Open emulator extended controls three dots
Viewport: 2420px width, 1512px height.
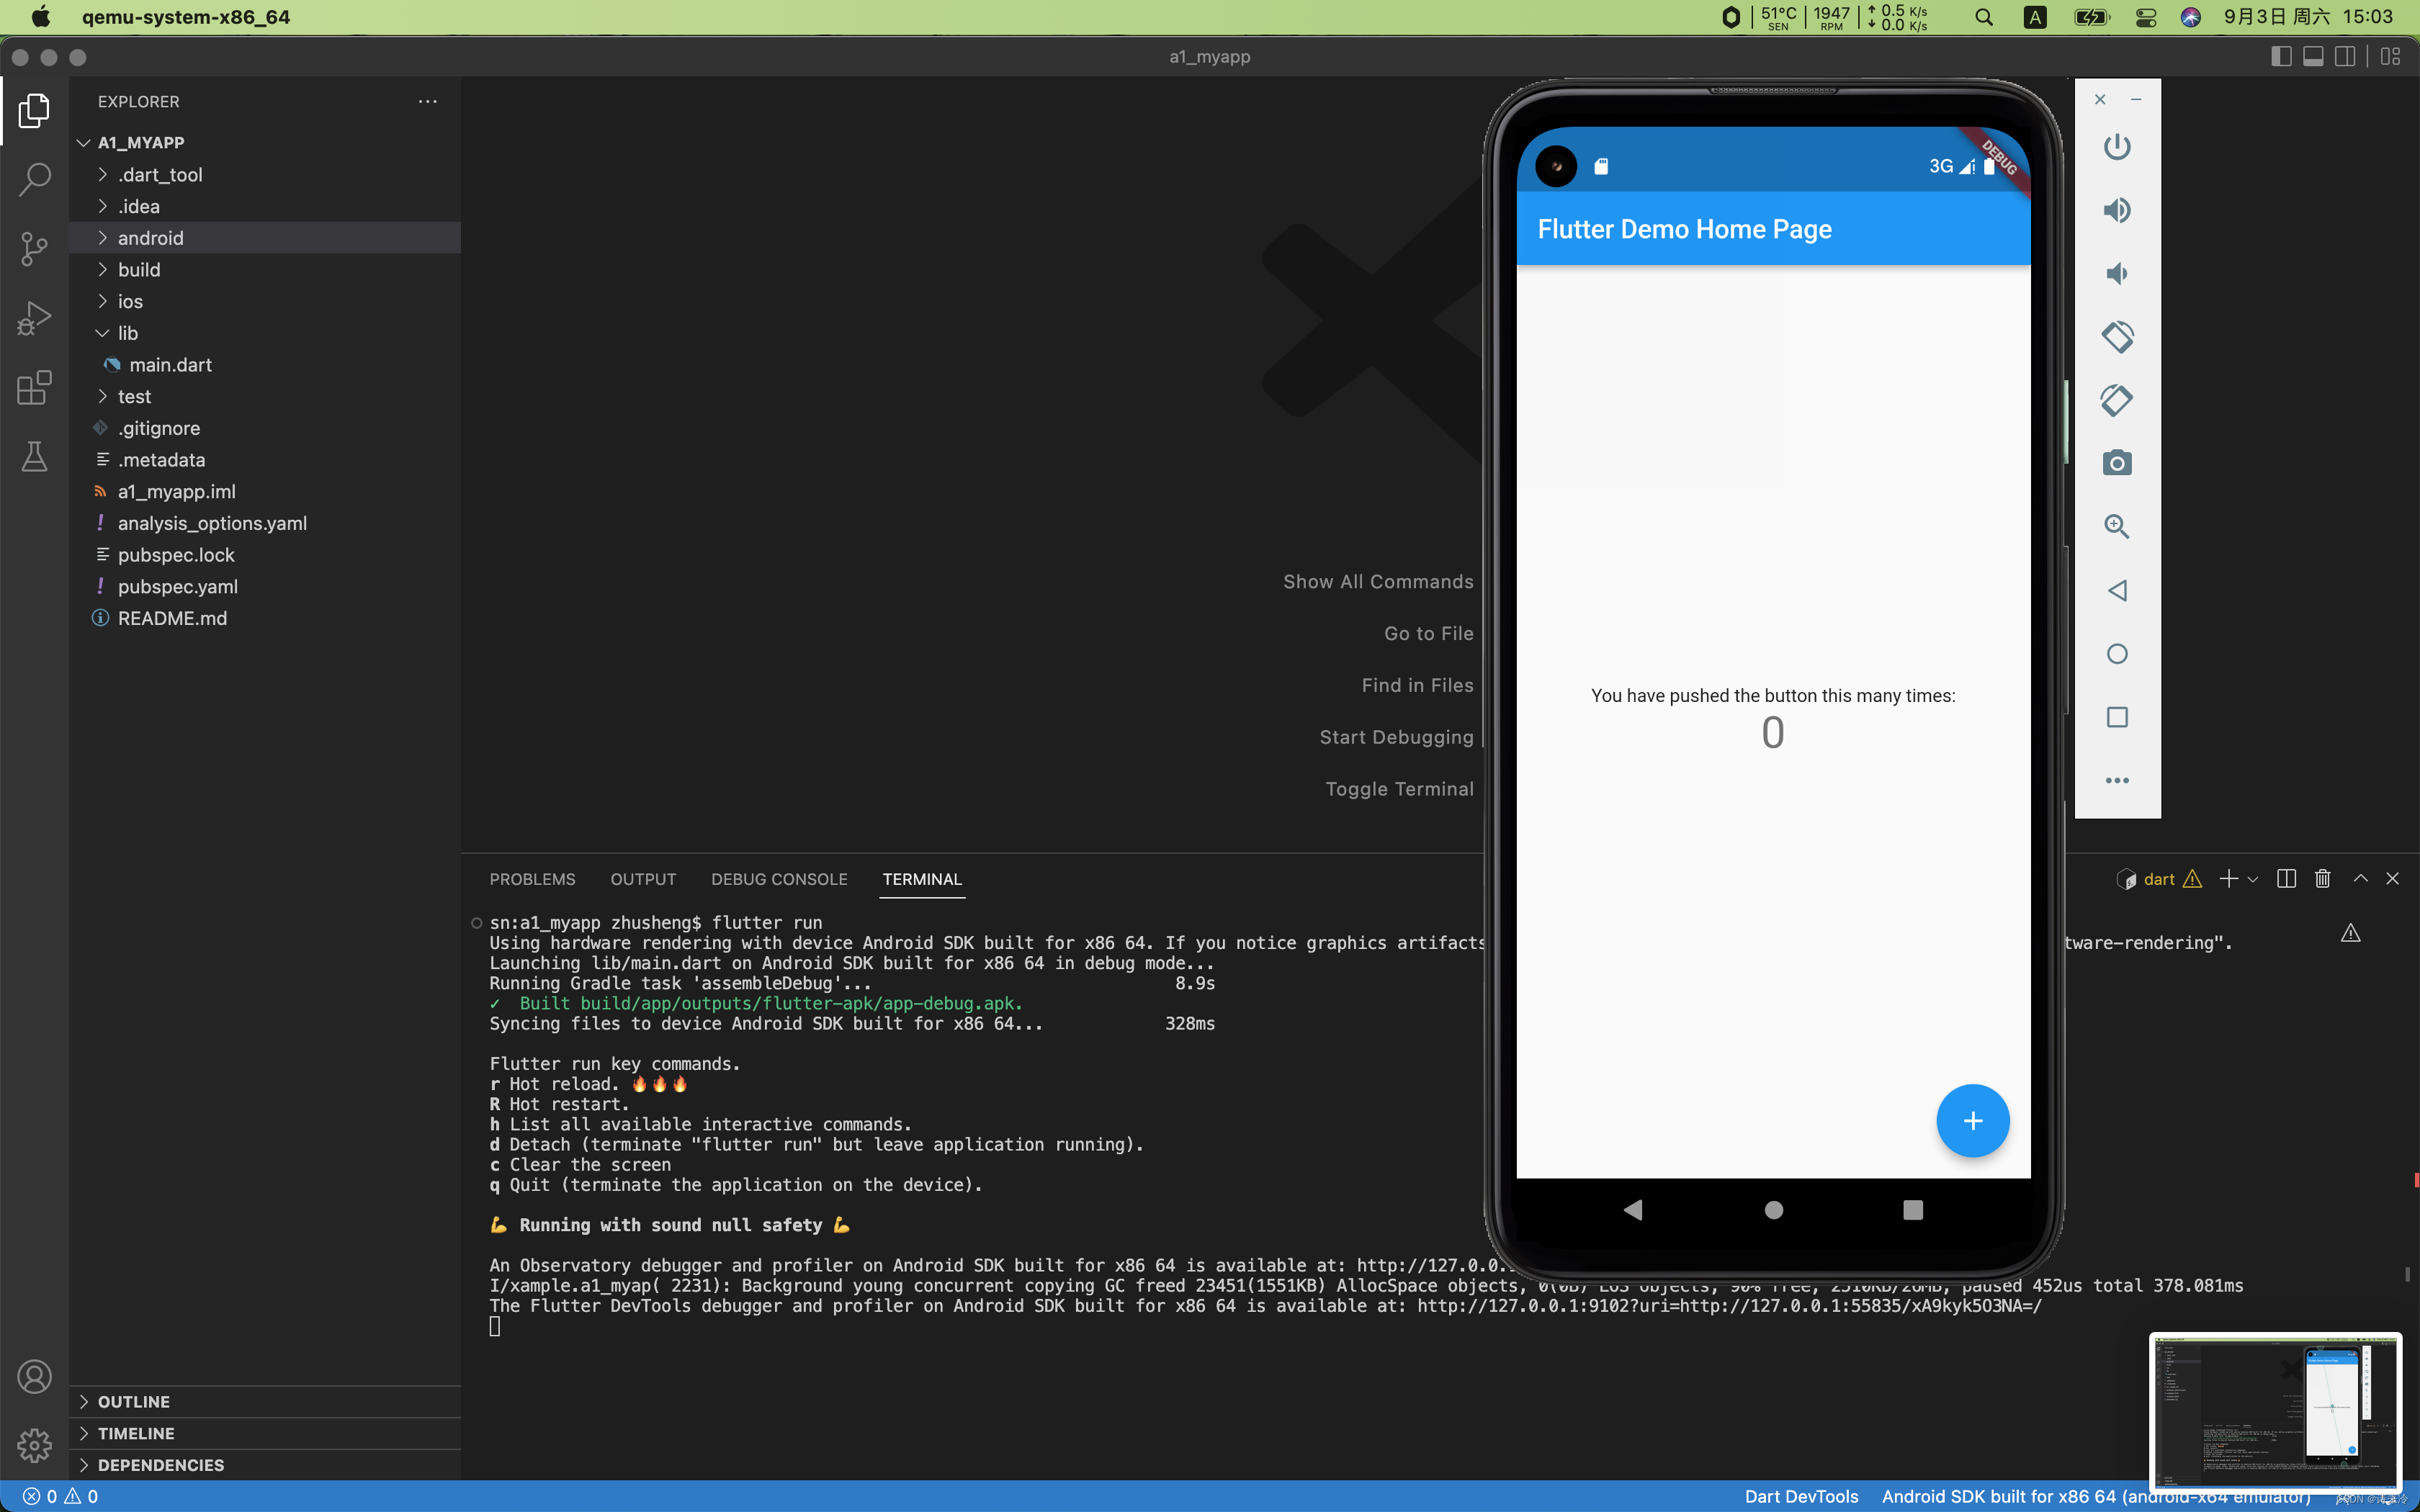[2117, 780]
